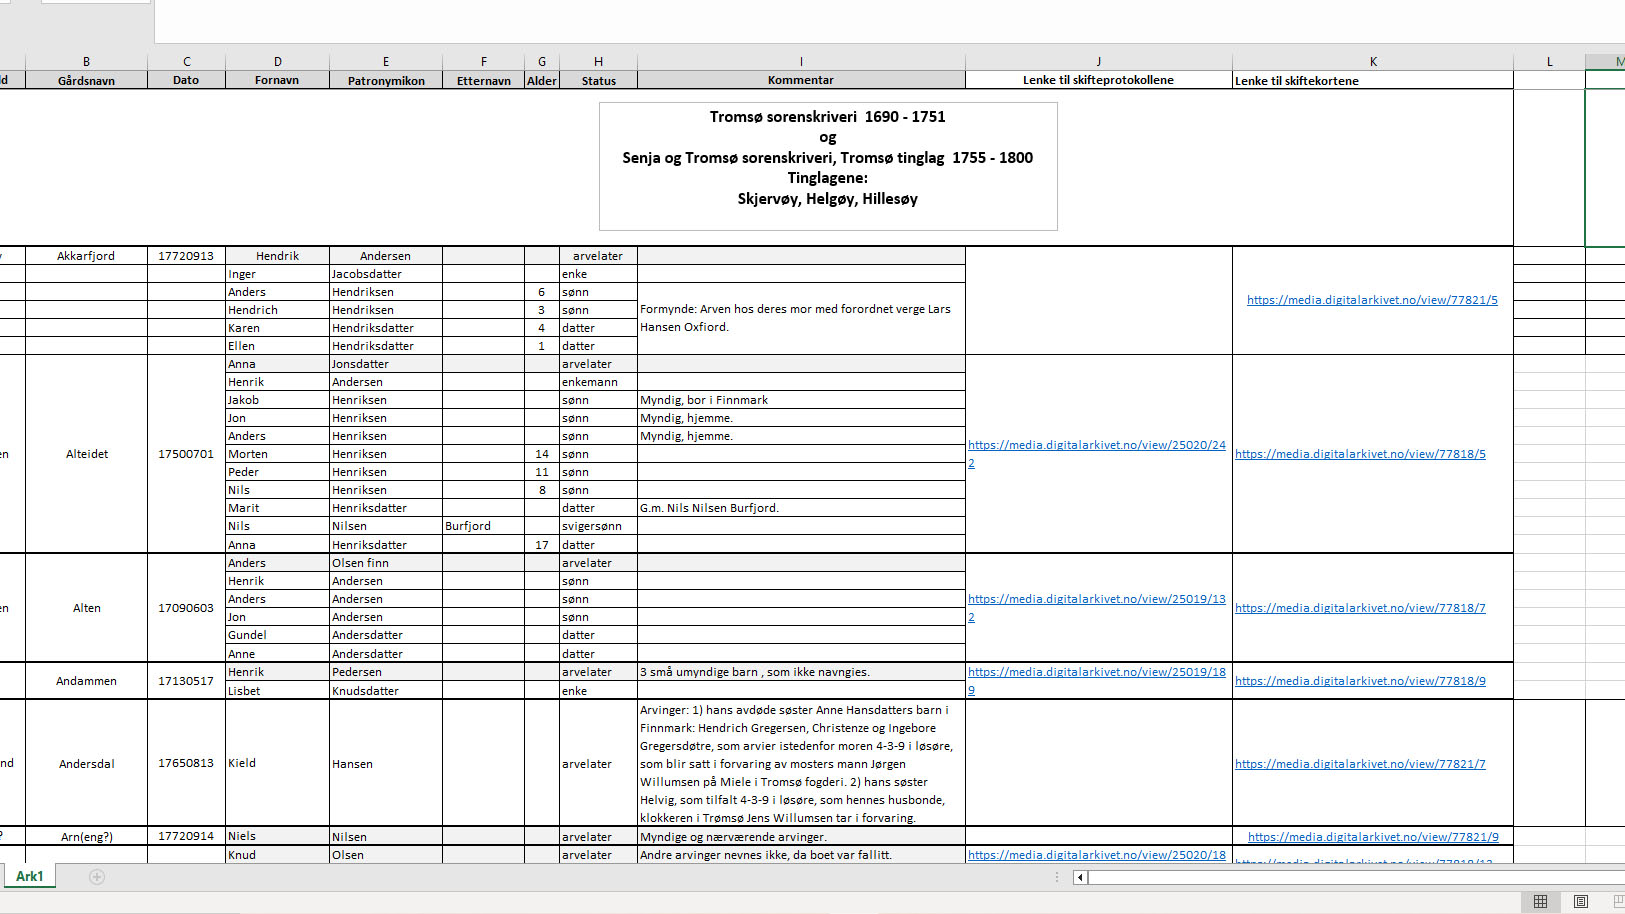Select the Gårdsnavn header cell

(86, 81)
